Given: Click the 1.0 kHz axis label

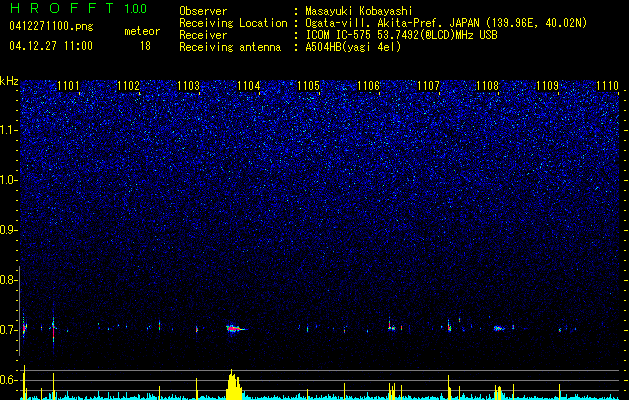Looking at the screenshot, I should (8, 180).
